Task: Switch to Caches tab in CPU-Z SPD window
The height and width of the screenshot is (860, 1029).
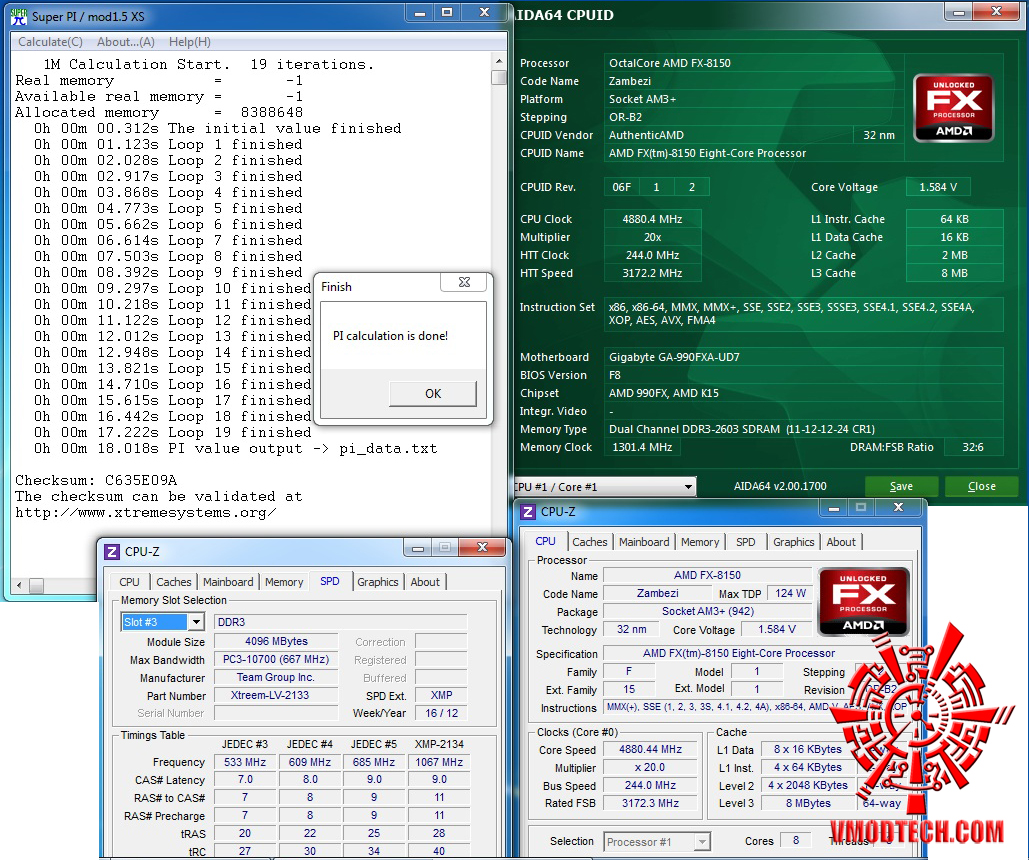Action: [174, 582]
